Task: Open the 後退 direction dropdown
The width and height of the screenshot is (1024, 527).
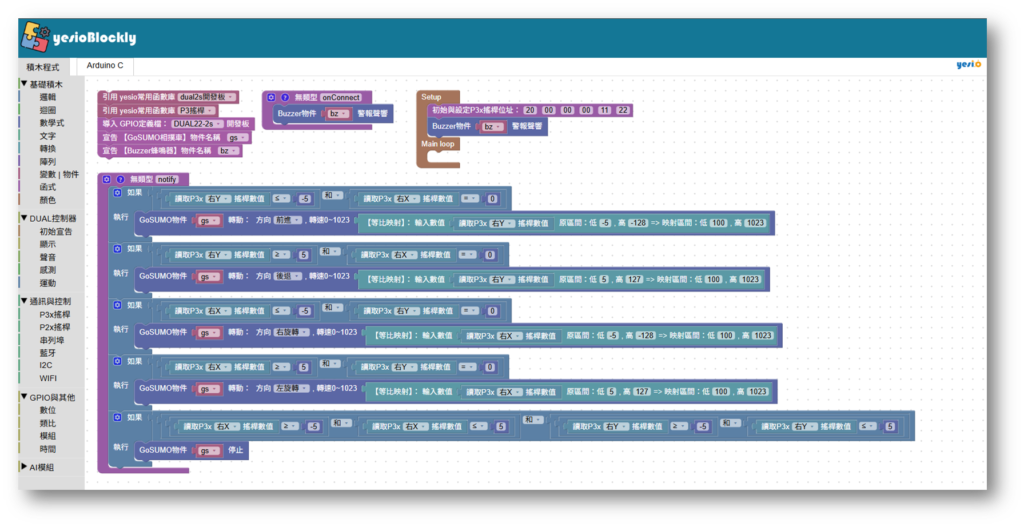Action: pyautogui.click(x=287, y=276)
